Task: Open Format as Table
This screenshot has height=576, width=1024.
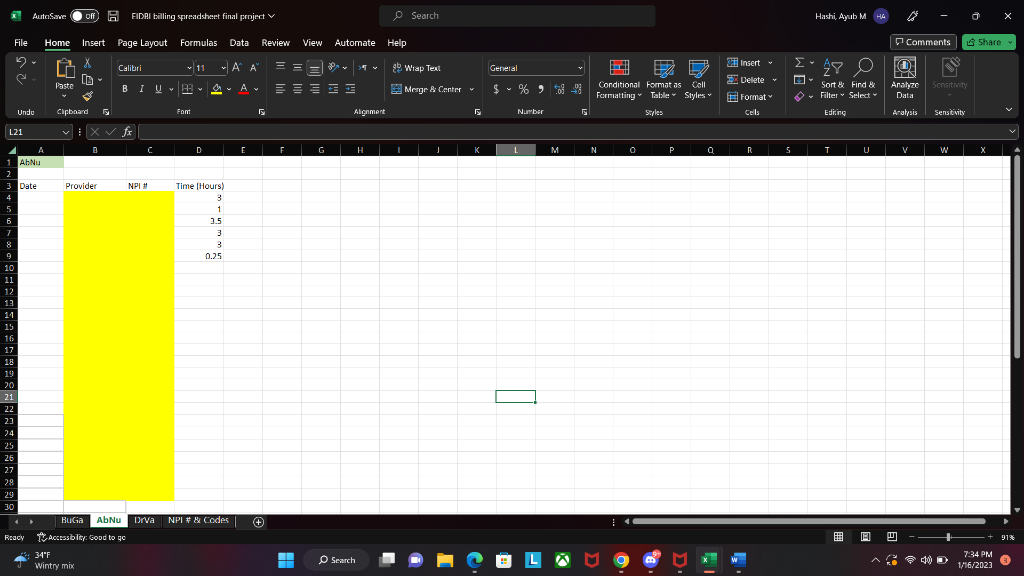Action: point(663,79)
